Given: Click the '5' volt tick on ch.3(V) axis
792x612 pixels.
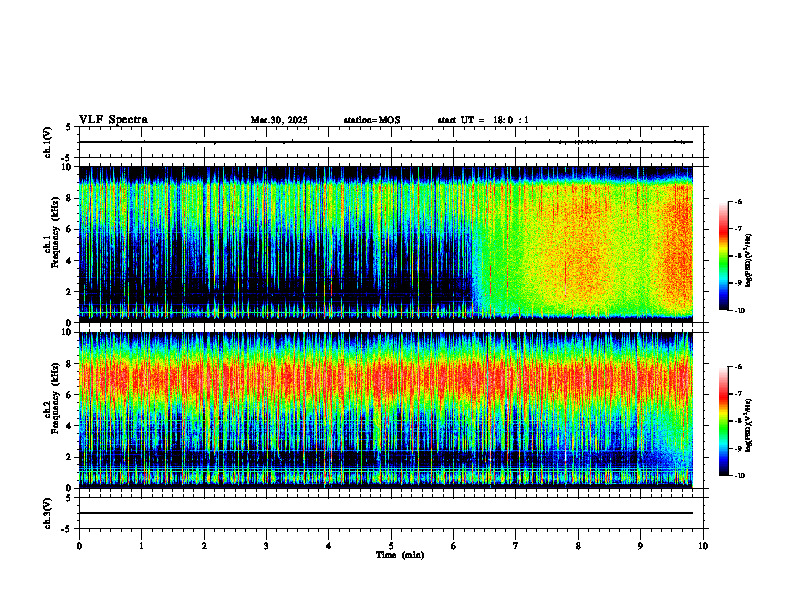Looking at the screenshot, I should coord(68,498).
